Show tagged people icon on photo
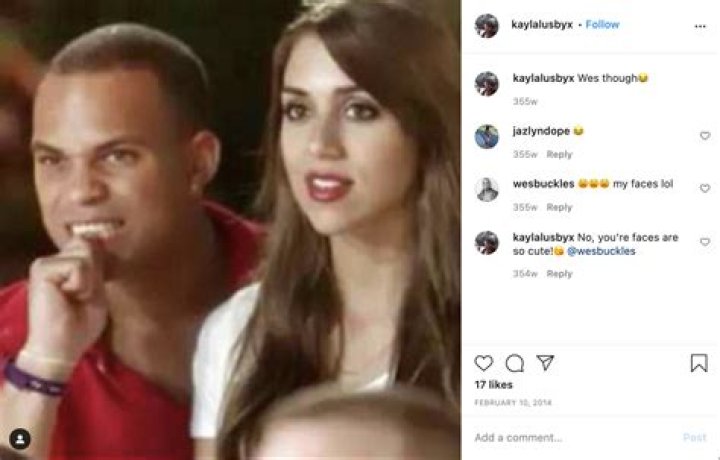720x460 pixels. click(20, 439)
